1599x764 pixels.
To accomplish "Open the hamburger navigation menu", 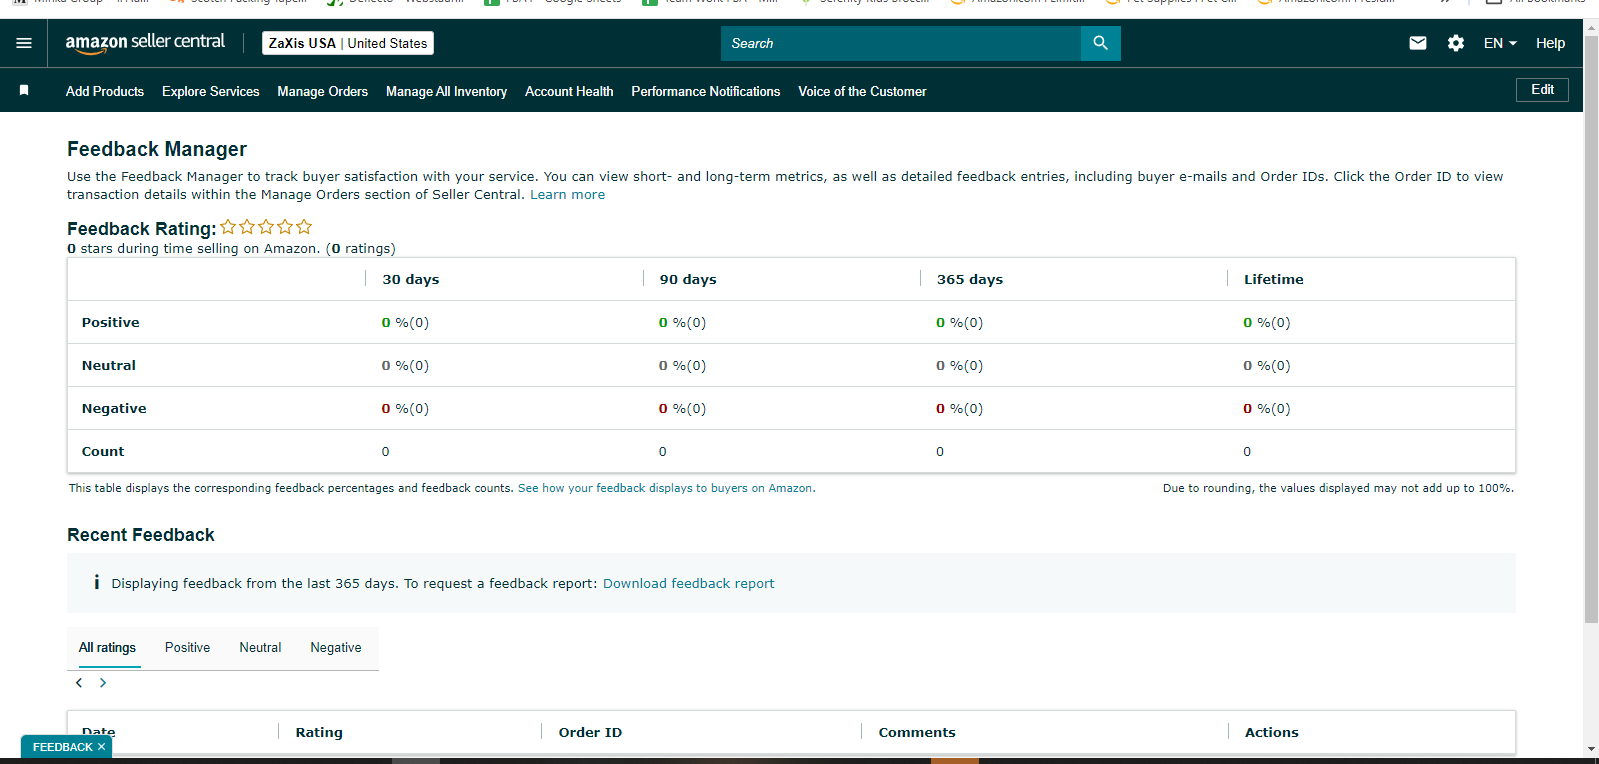I will (x=24, y=43).
